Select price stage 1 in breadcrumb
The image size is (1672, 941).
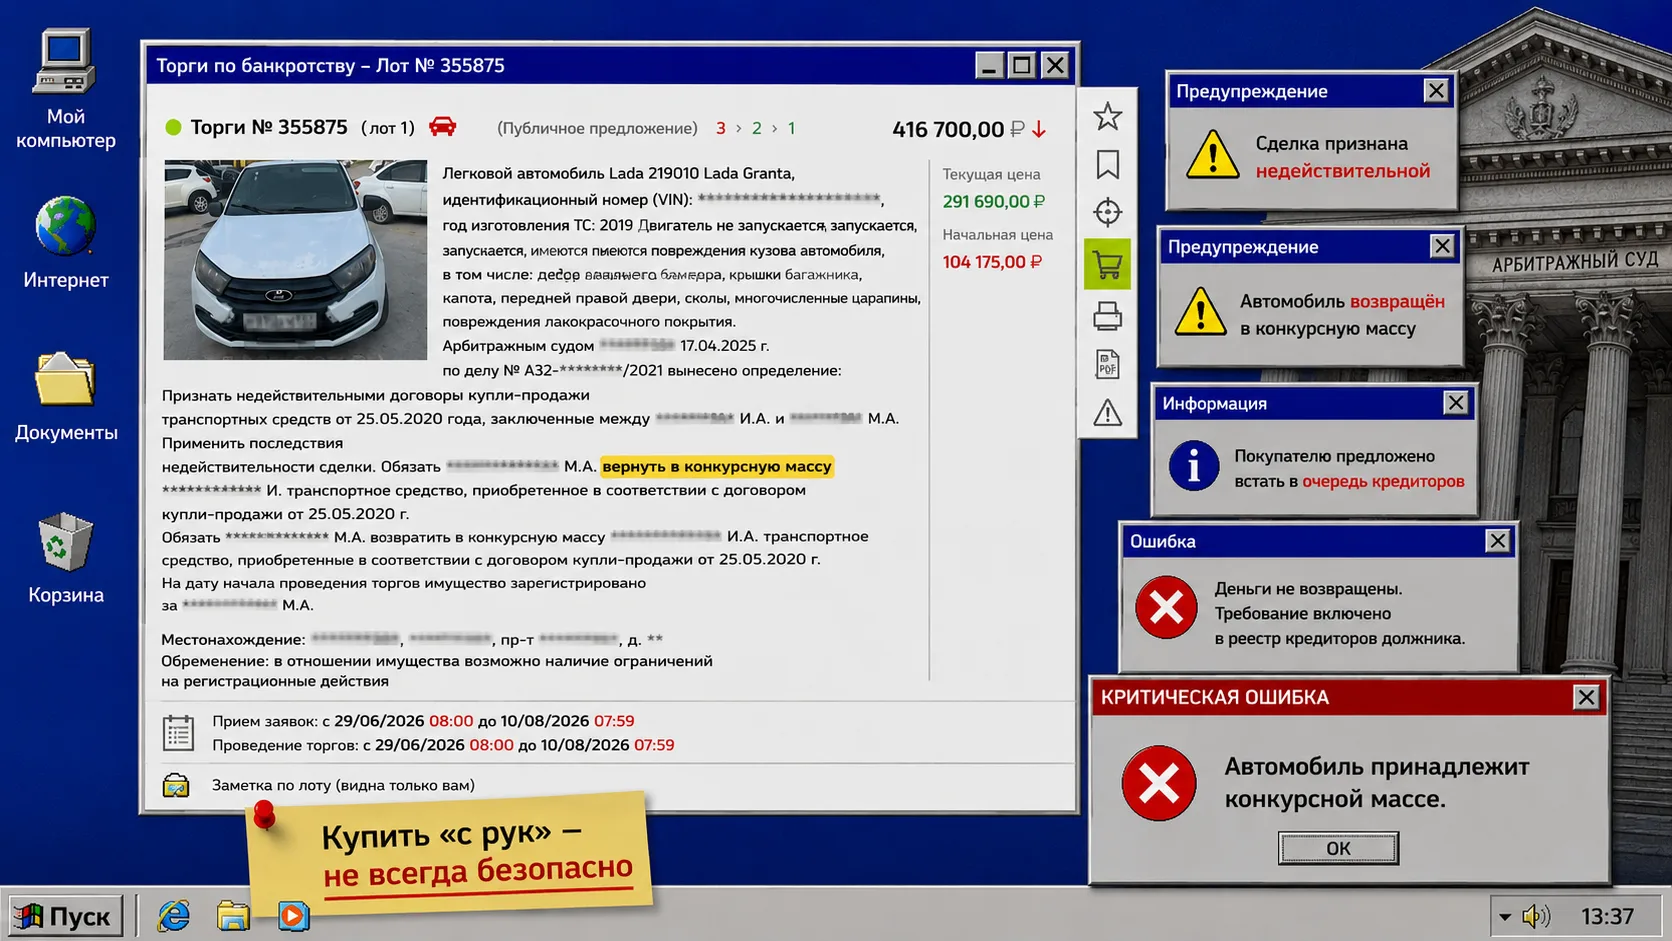(791, 128)
